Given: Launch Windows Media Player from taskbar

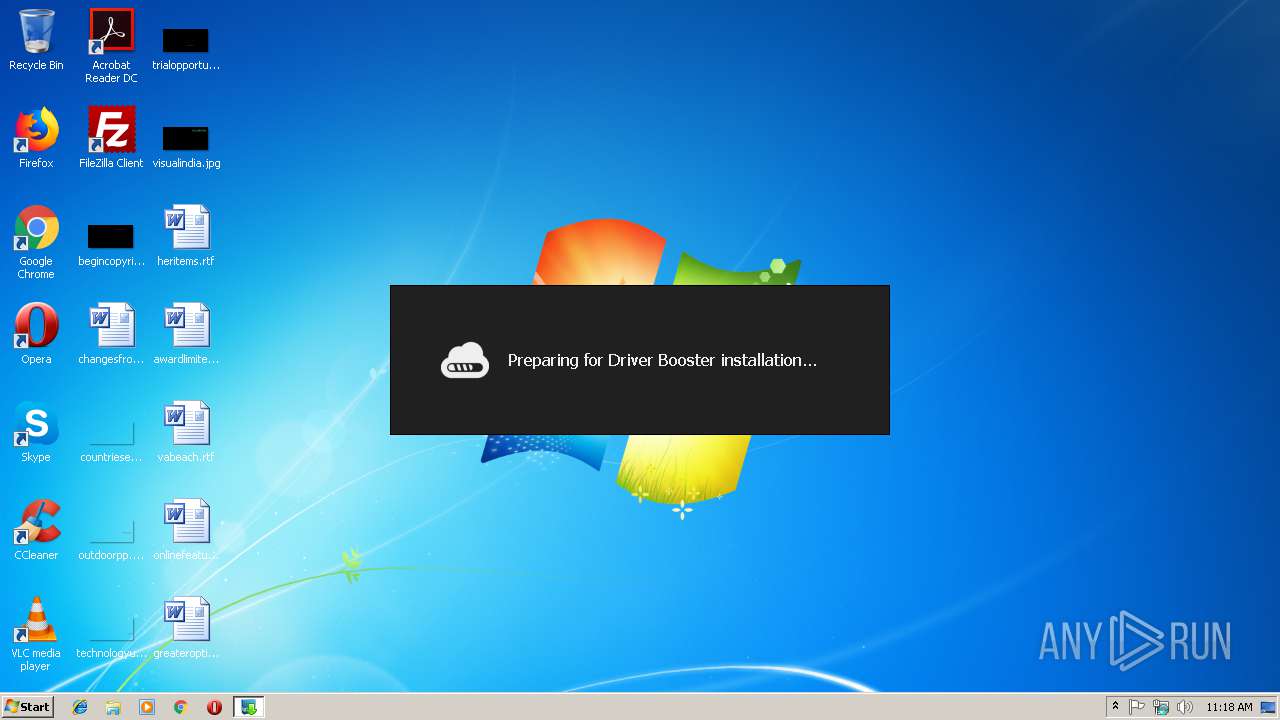Looking at the screenshot, I should [x=147, y=707].
